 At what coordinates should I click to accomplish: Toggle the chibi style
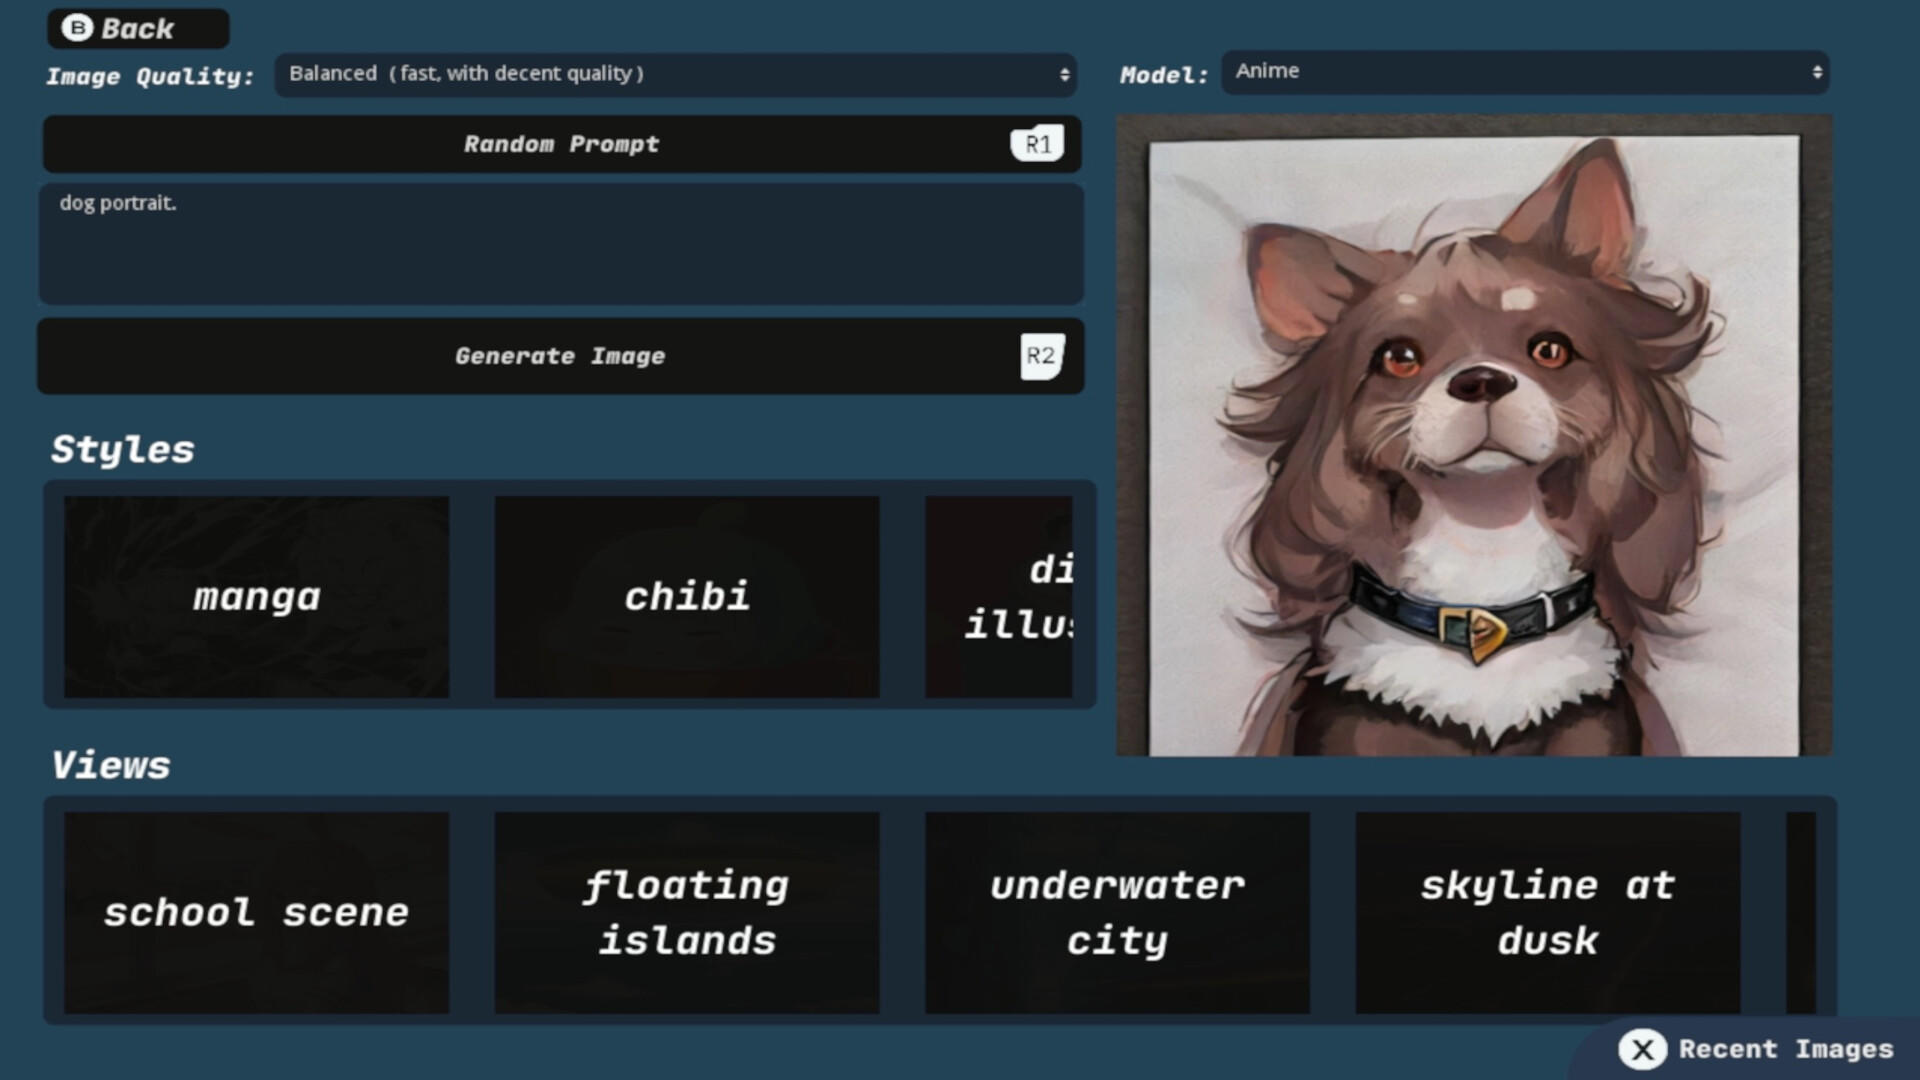coord(687,596)
